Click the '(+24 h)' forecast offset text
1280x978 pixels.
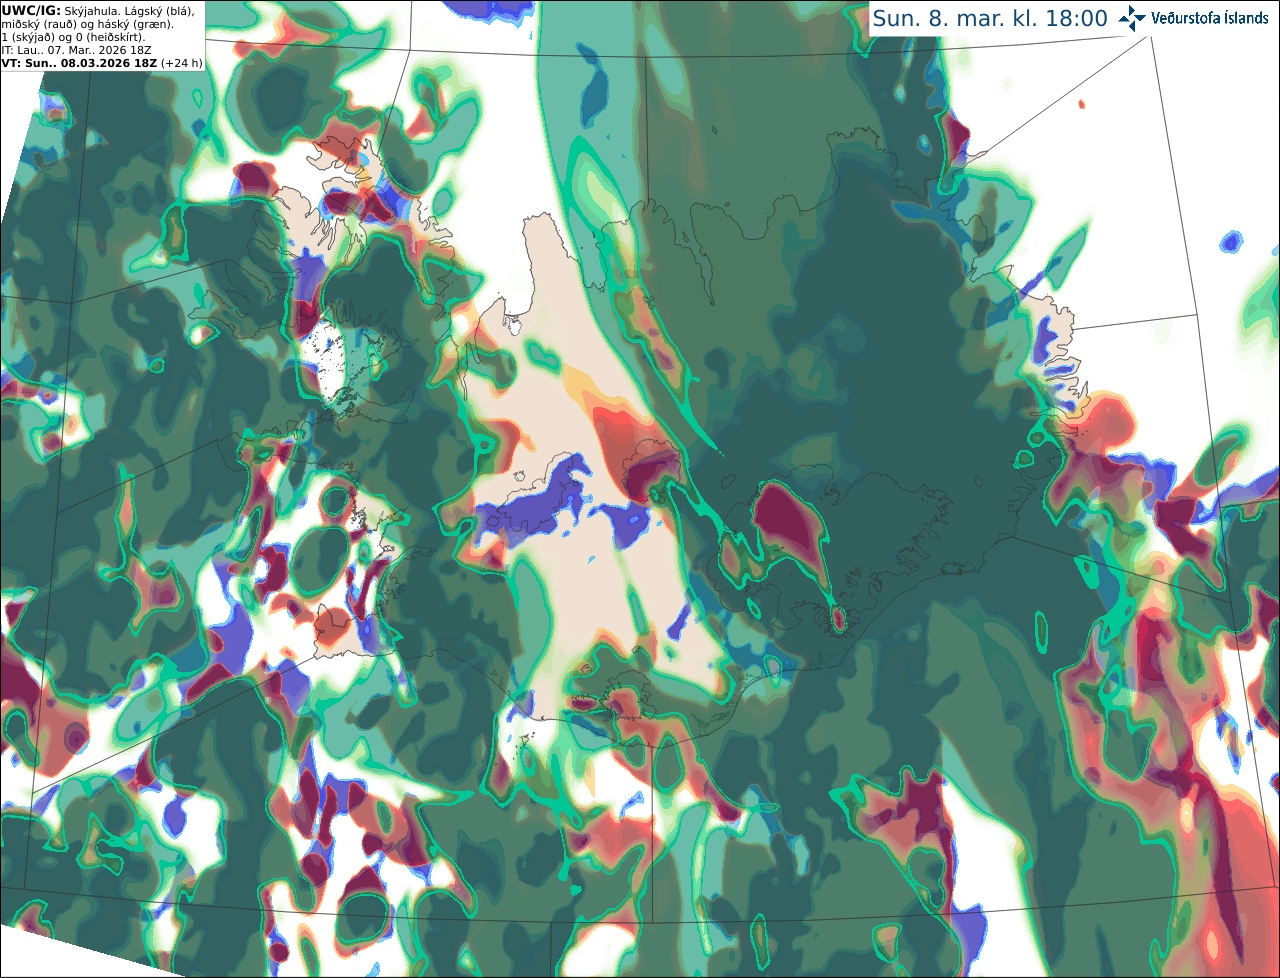[182, 63]
